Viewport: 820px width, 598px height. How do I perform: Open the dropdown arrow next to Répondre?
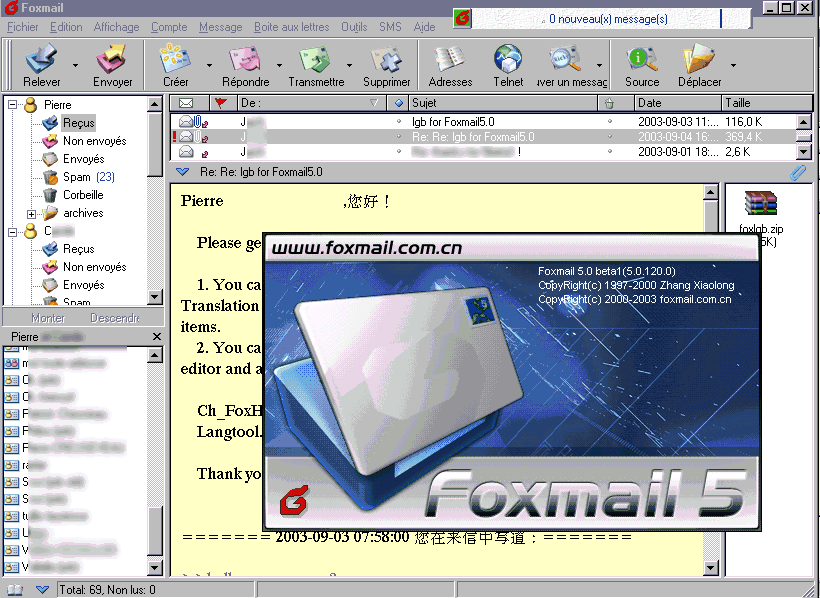[279, 65]
